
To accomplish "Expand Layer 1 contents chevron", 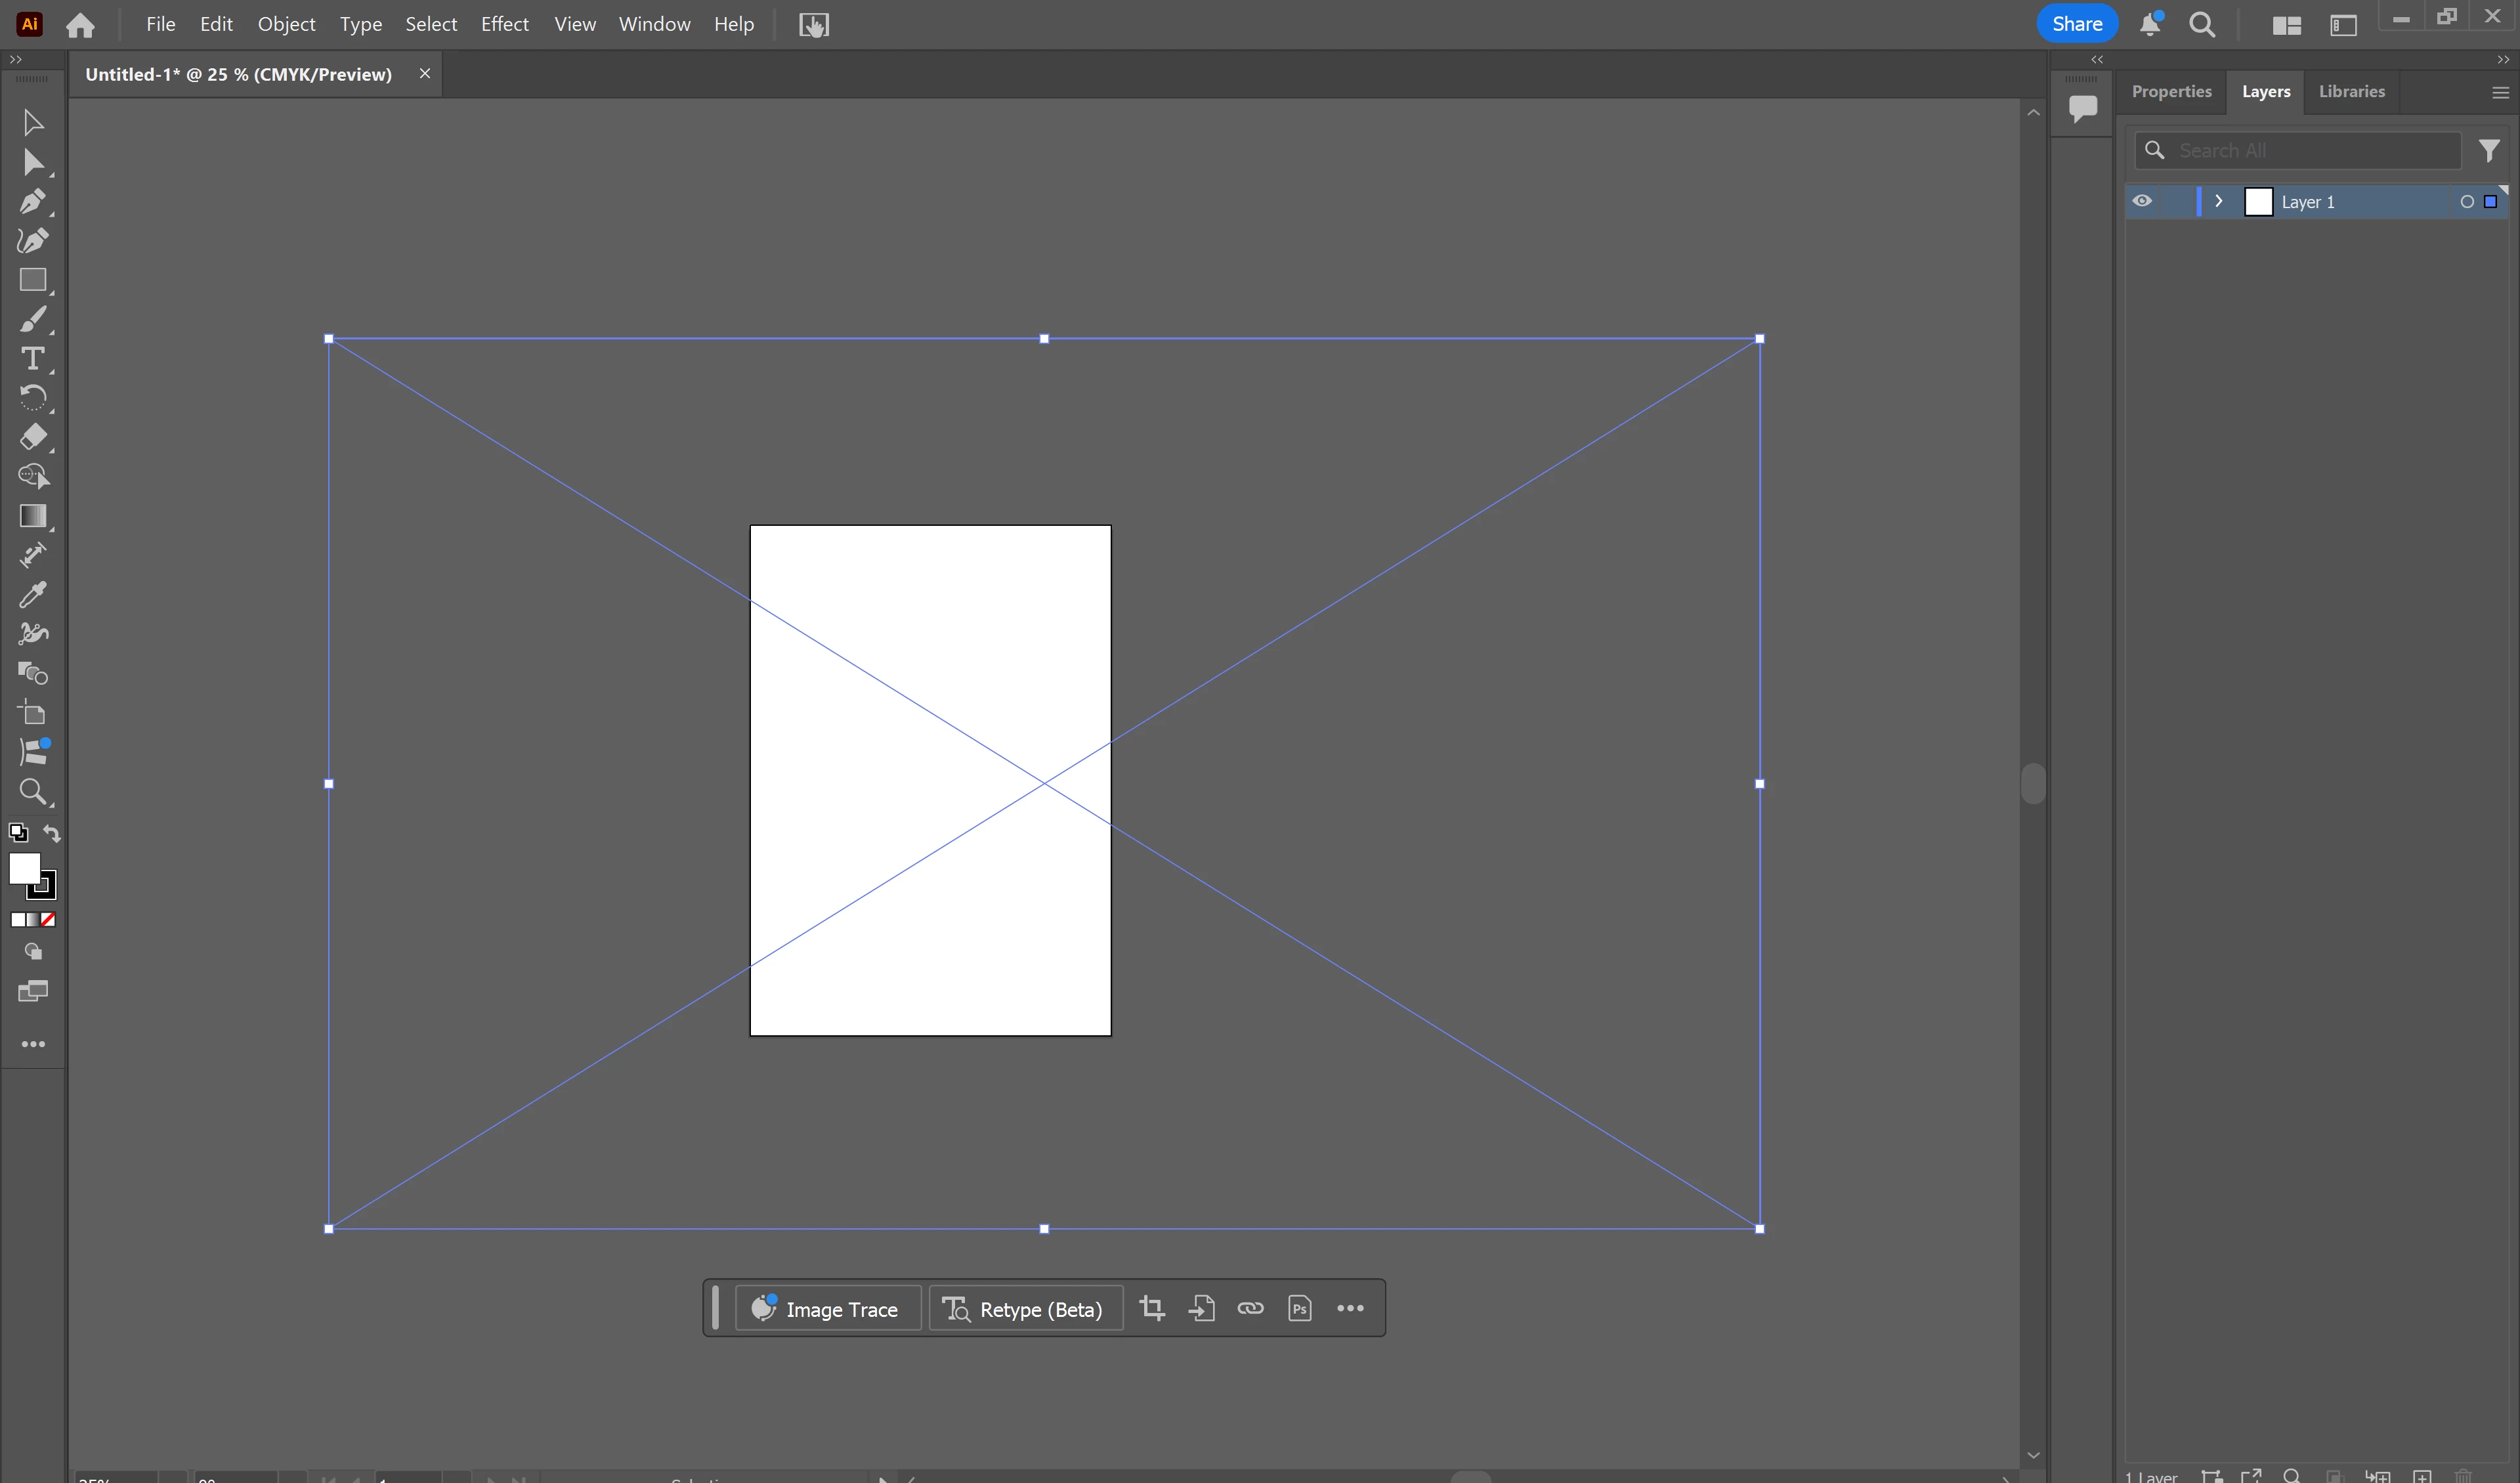I will coord(2218,201).
